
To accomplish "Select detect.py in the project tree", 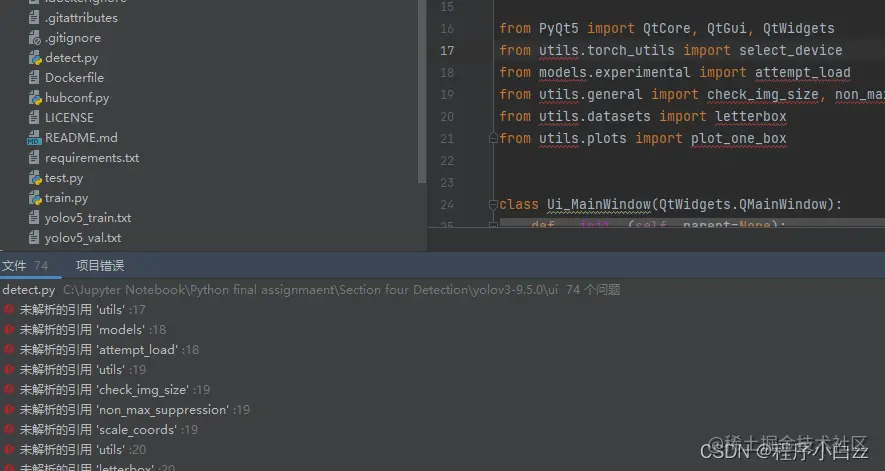I will click(72, 58).
